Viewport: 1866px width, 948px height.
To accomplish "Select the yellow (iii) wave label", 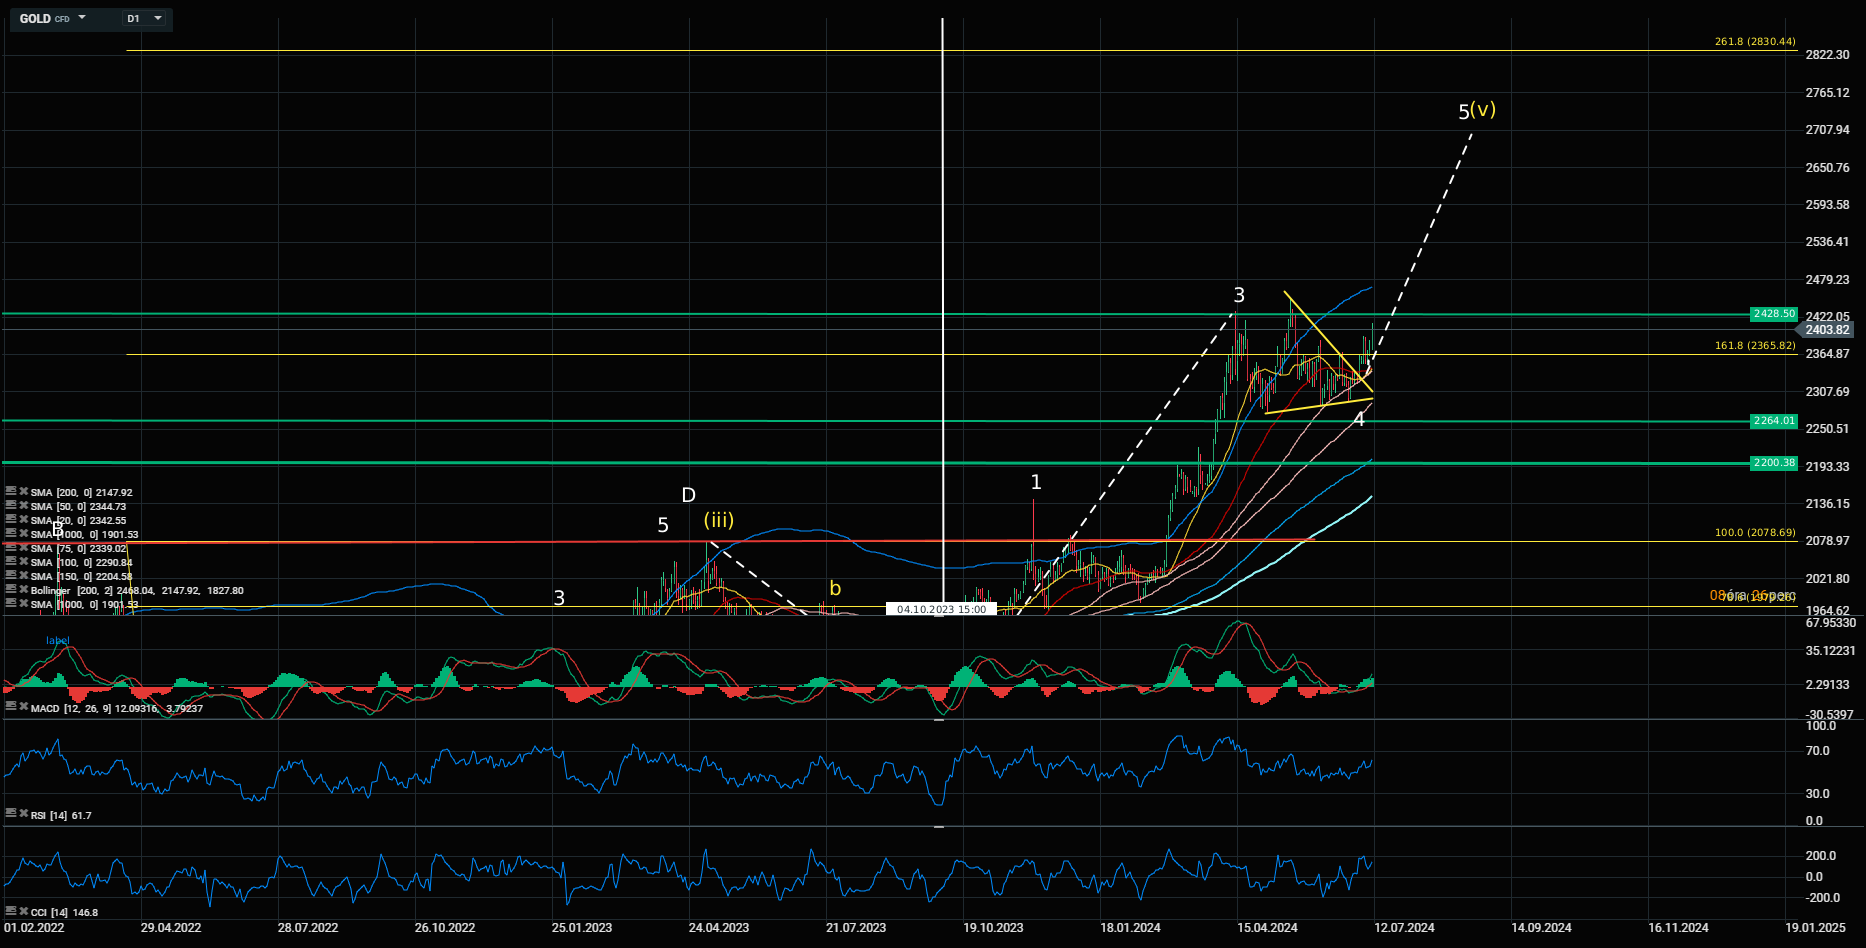I will coord(718,520).
